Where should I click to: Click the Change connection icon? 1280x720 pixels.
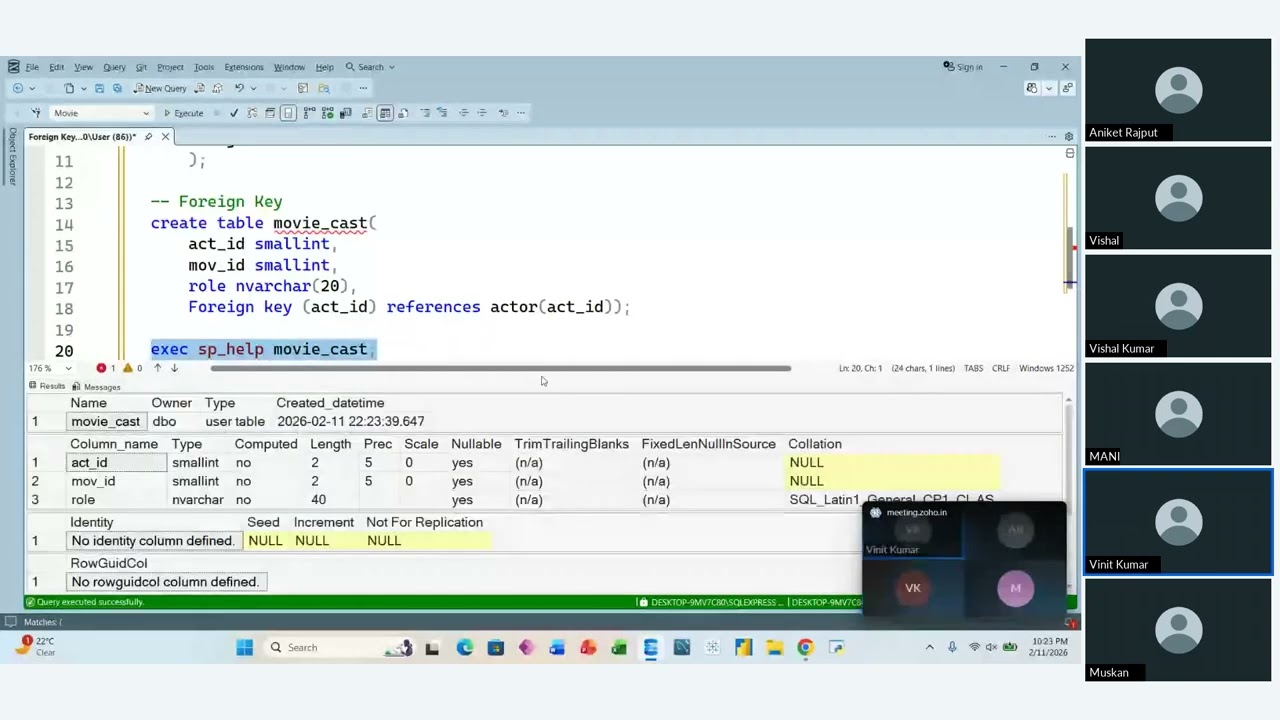[x=35, y=113]
